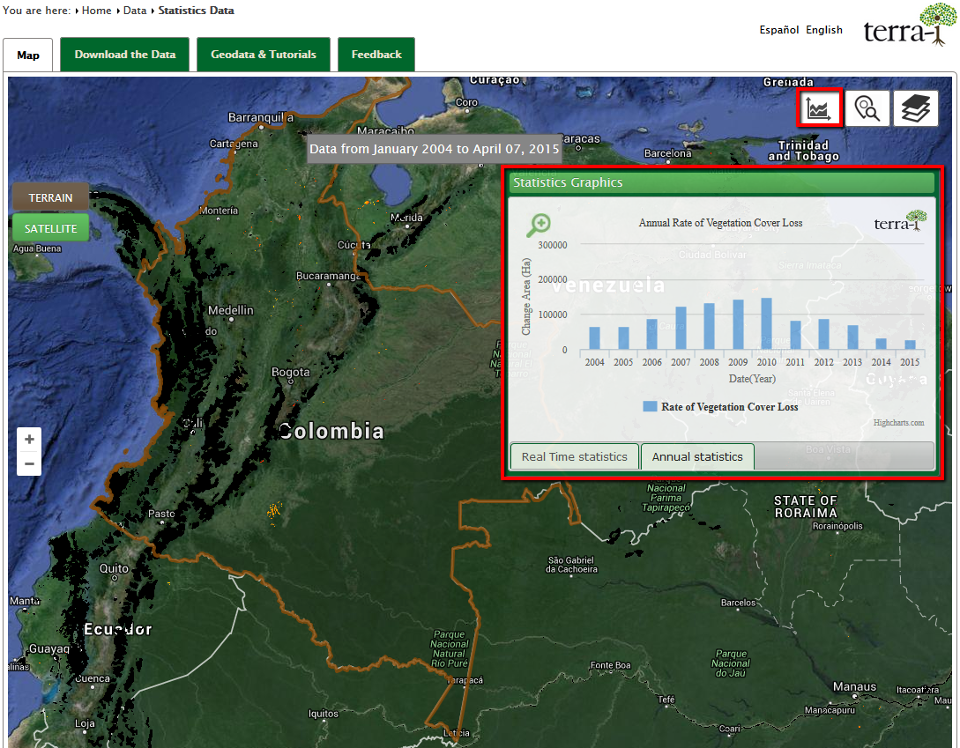Zoom in the chart with magnifier icon
This screenshot has height=748, width=960.
pyautogui.click(x=539, y=225)
